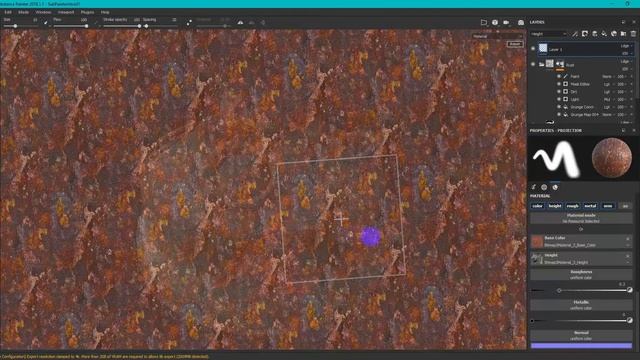
Task: Toggle size pen pressure icon
Action: click(x=45, y=22)
